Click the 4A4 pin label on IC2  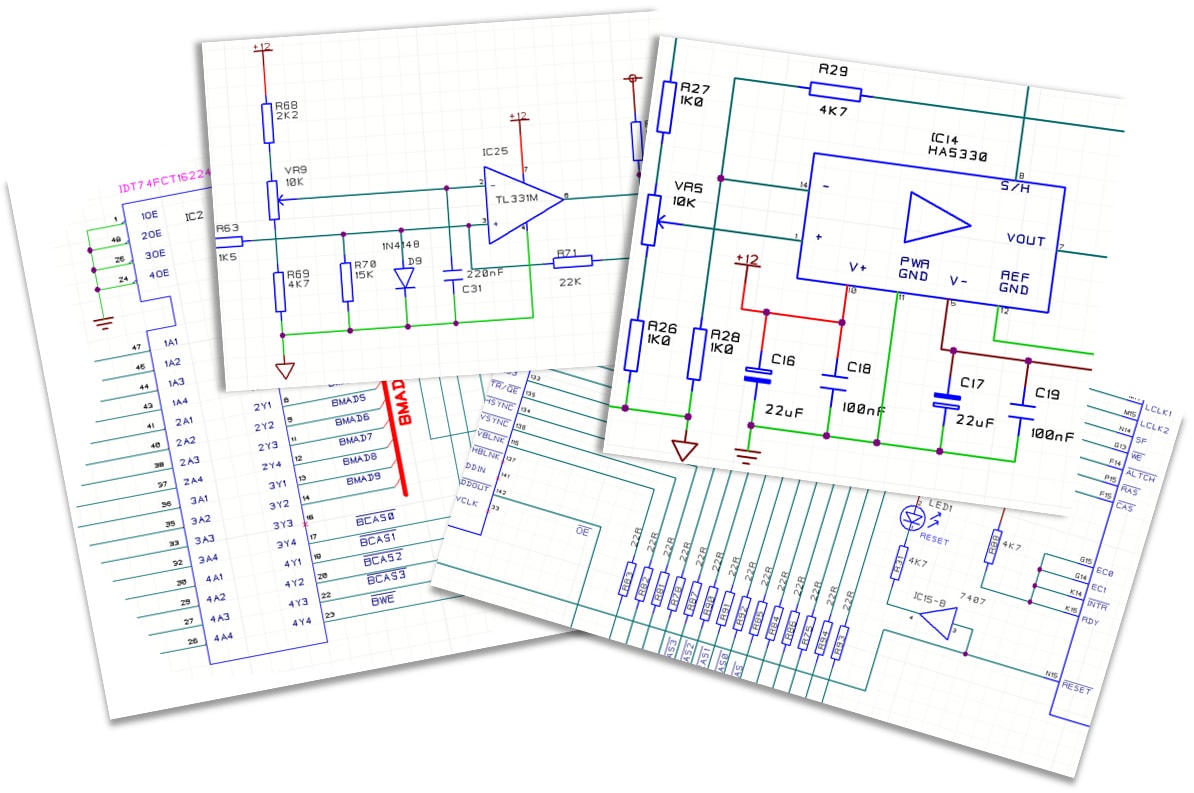(x=222, y=637)
